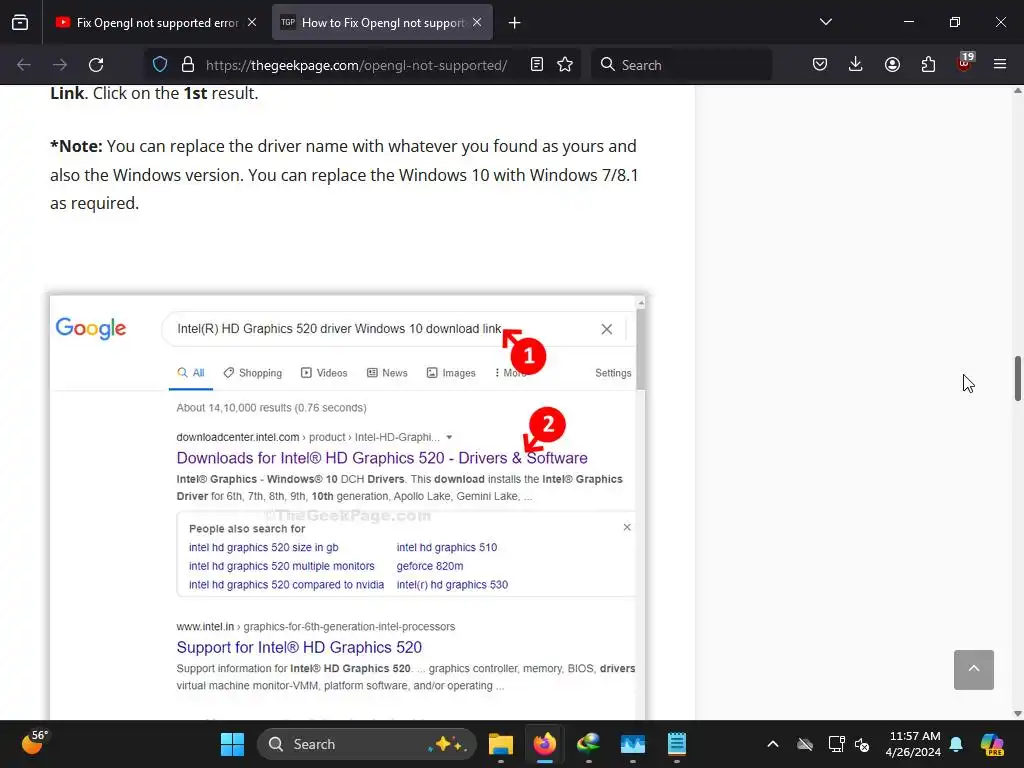Open Firefox View from the tab strip
Image resolution: width=1024 pixels, height=768 pixels.
click(x=20, y=22)
